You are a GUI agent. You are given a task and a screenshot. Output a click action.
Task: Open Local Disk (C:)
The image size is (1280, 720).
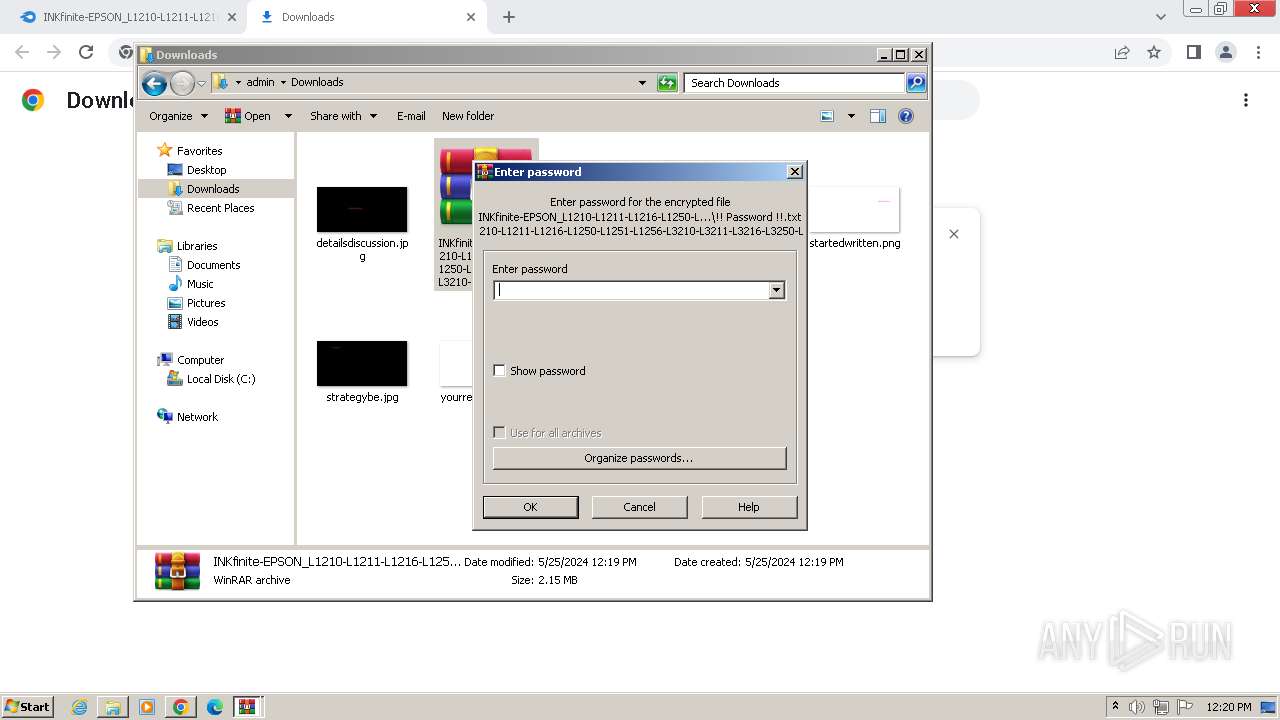pyautogui.click(x=220, y=379)
